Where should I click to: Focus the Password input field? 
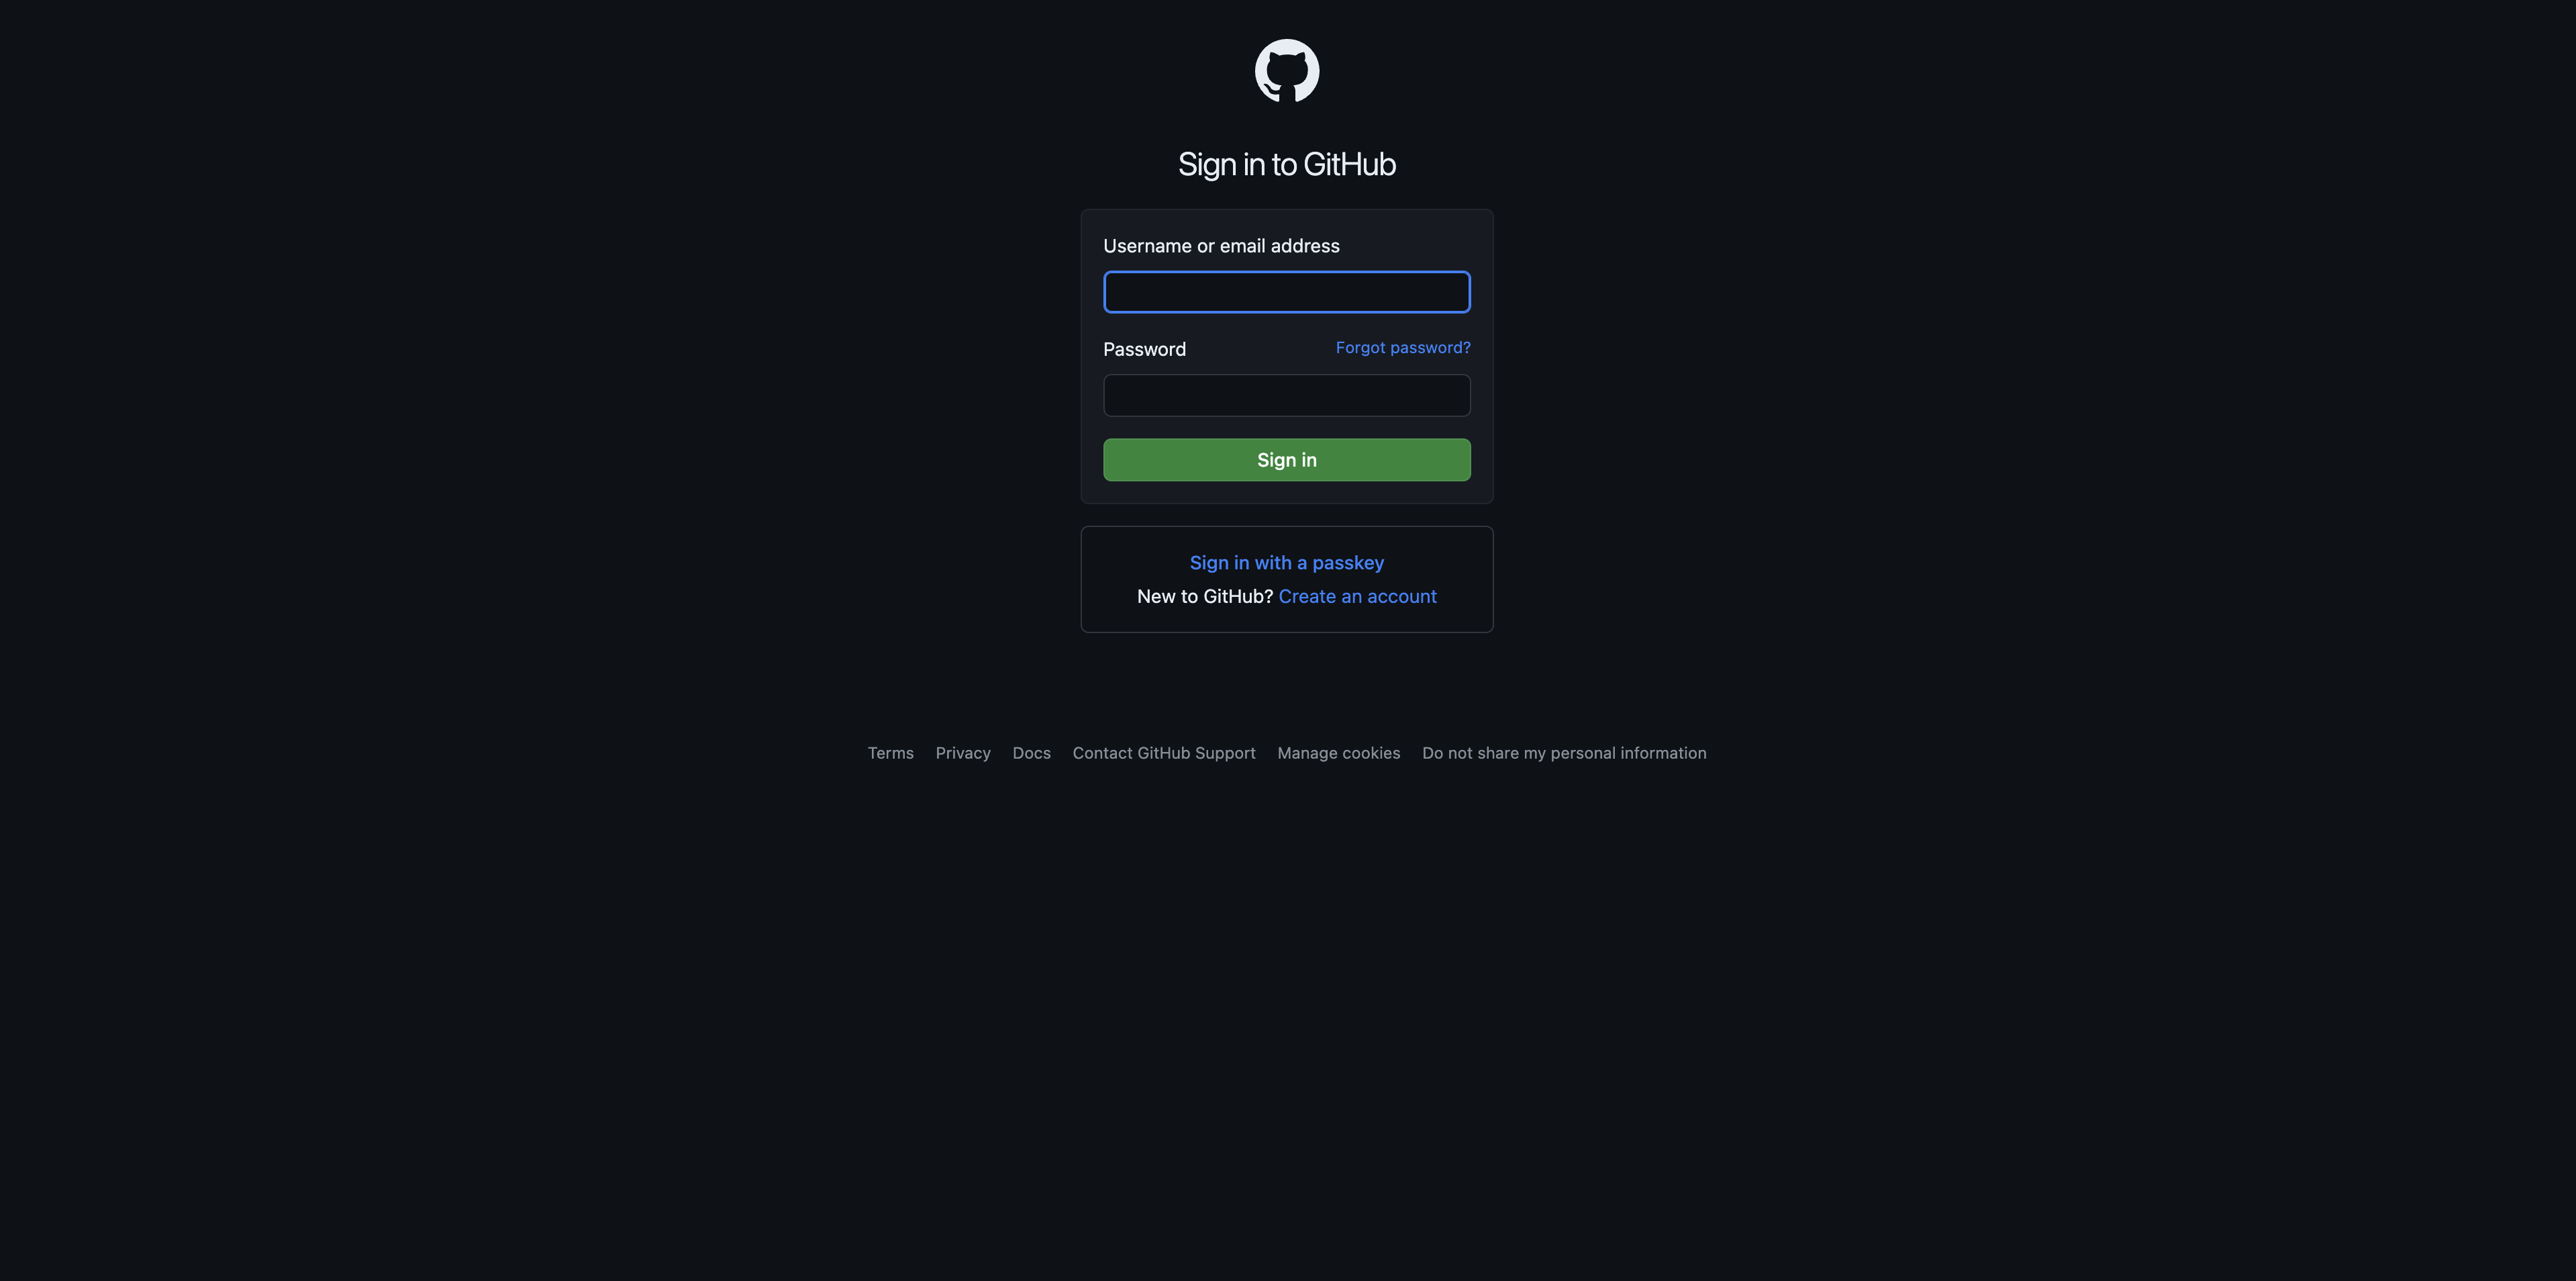click(1287, 395)
